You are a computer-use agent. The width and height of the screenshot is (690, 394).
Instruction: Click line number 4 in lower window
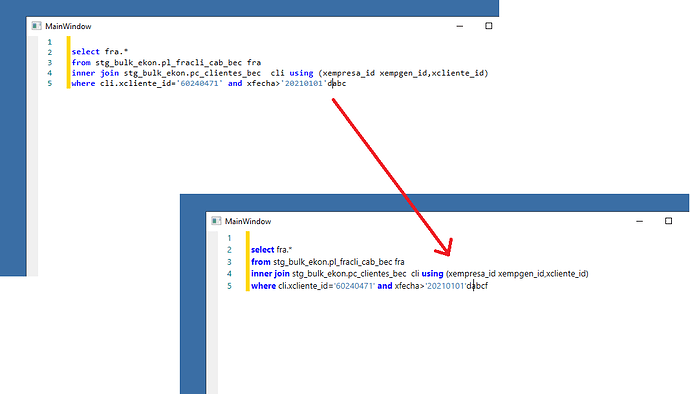coord(229,274)
